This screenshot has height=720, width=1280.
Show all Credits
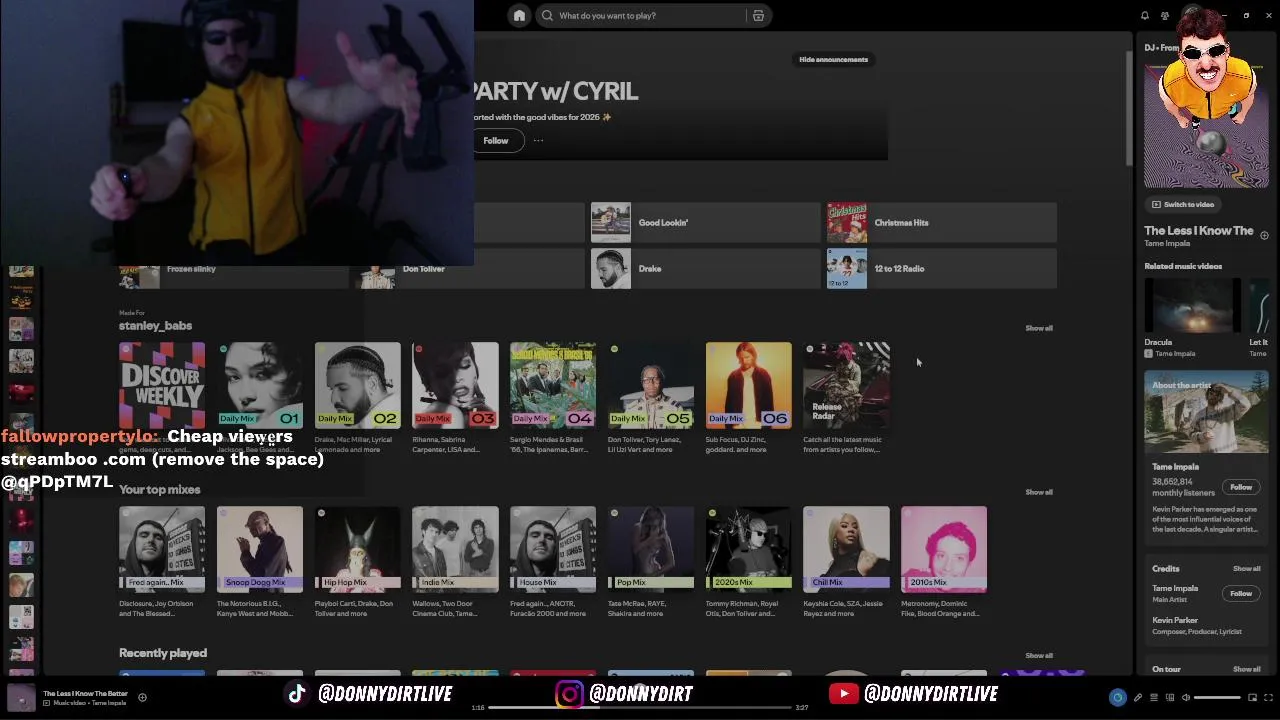(x=1246, y=569)
